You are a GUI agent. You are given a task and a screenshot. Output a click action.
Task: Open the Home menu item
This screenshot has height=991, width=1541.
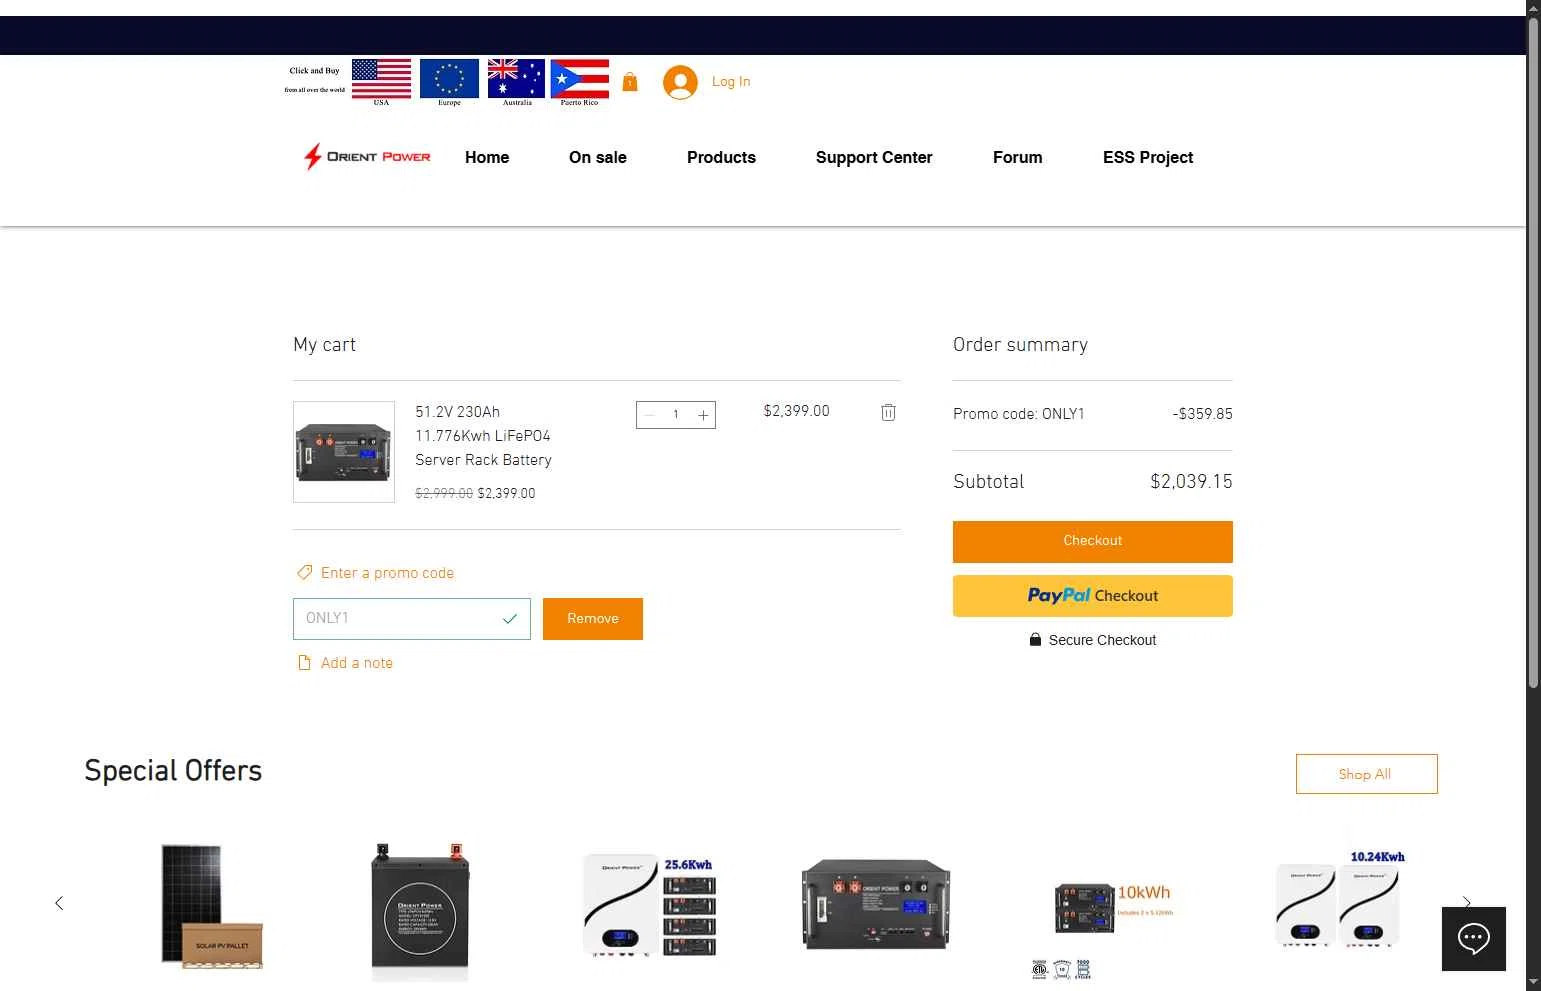tap(487, 157)
